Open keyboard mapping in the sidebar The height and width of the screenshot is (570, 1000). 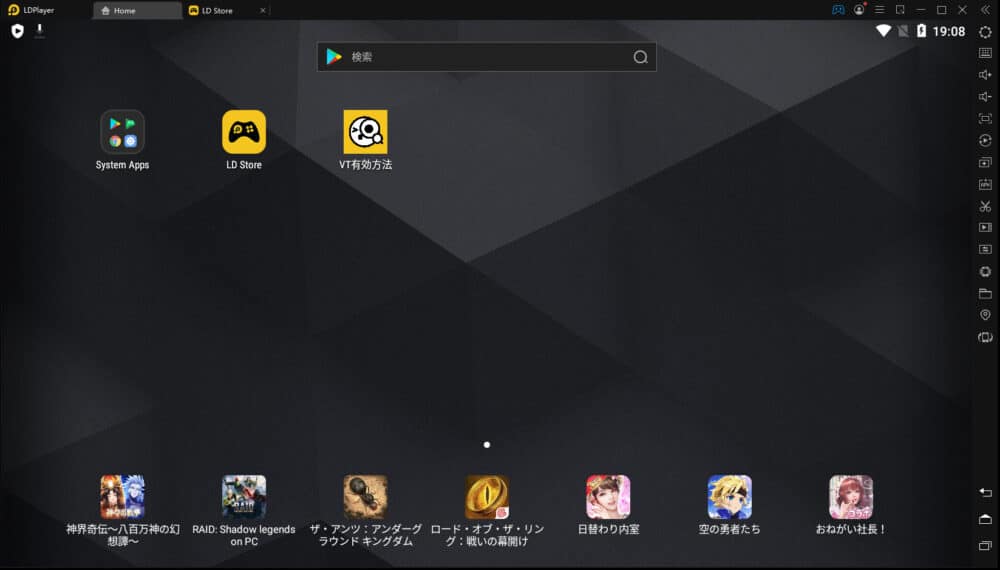(x=985, y=53)
